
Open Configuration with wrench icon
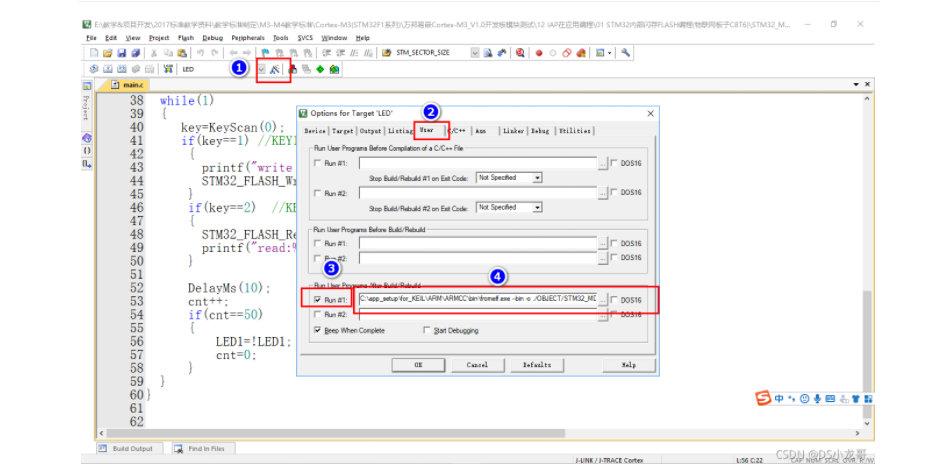click(x=625, y=52)
